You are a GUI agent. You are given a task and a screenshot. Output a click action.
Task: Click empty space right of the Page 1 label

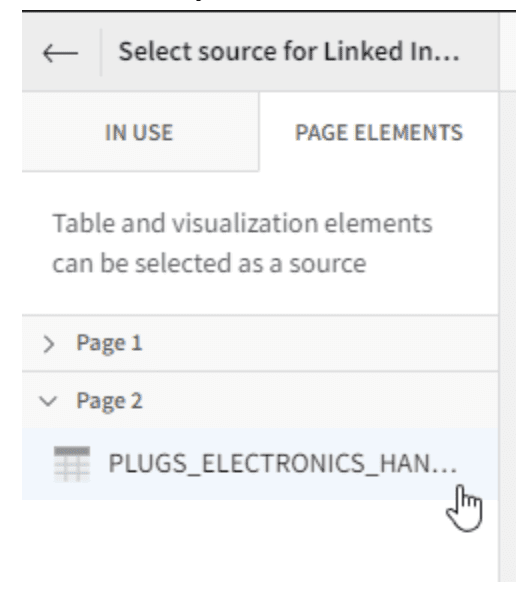pos(319,344)
